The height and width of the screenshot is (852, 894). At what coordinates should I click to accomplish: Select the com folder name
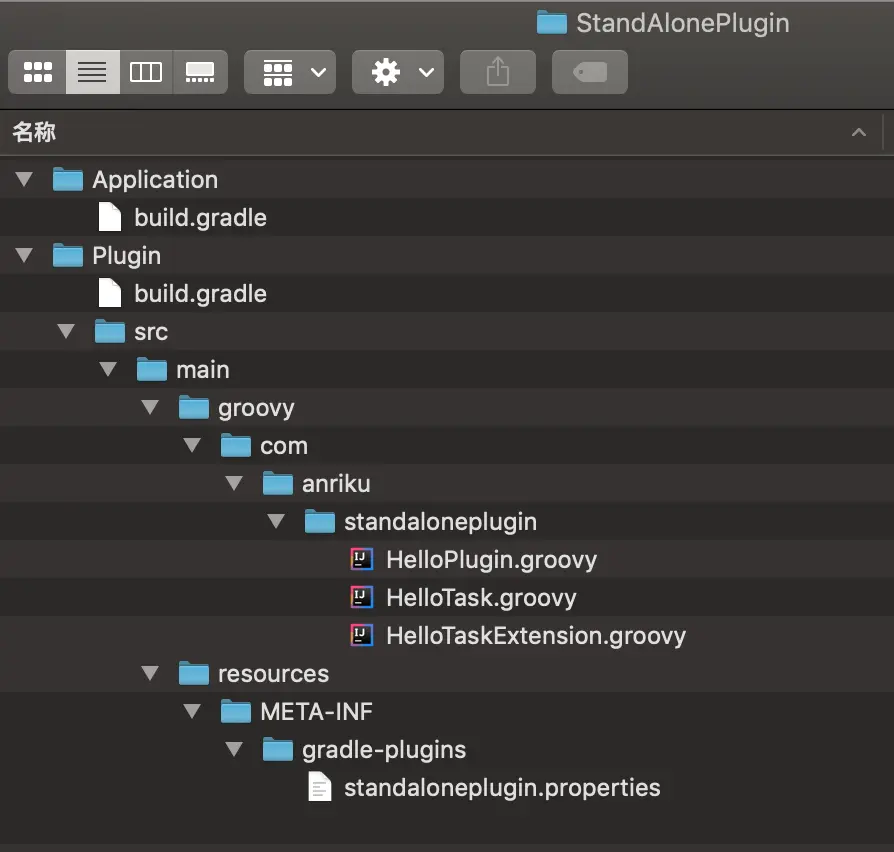(x=284, y=446)
